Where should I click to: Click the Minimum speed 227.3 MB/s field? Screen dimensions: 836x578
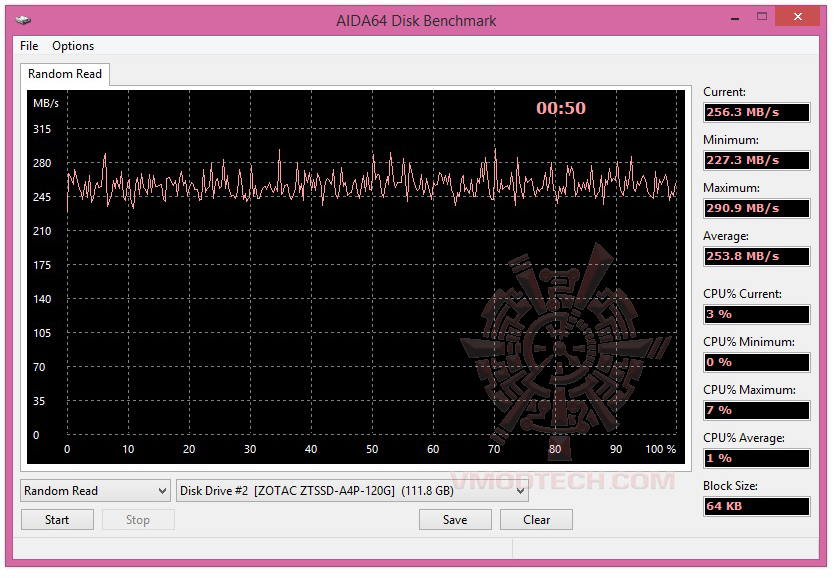pos(757,160)
